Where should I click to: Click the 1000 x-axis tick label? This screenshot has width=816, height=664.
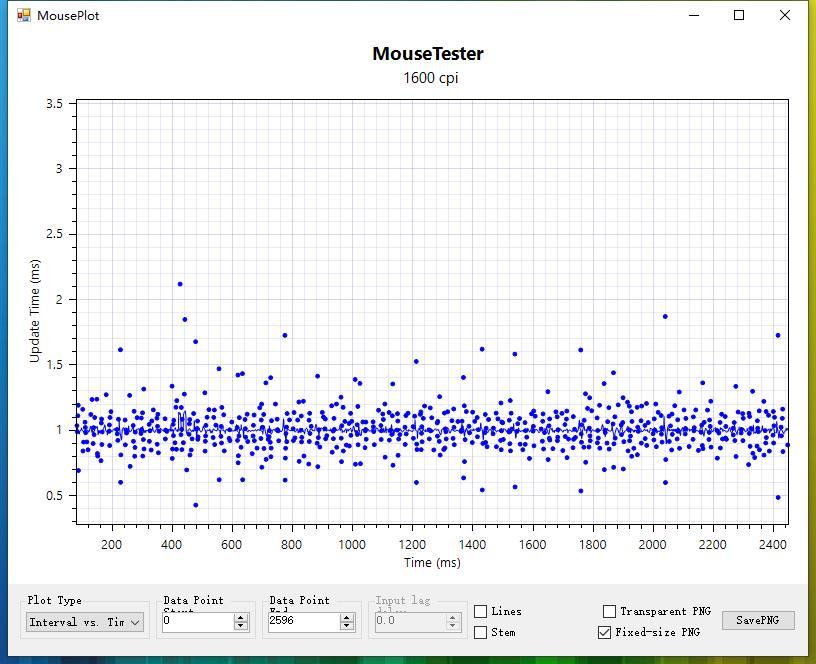point(352,544)
